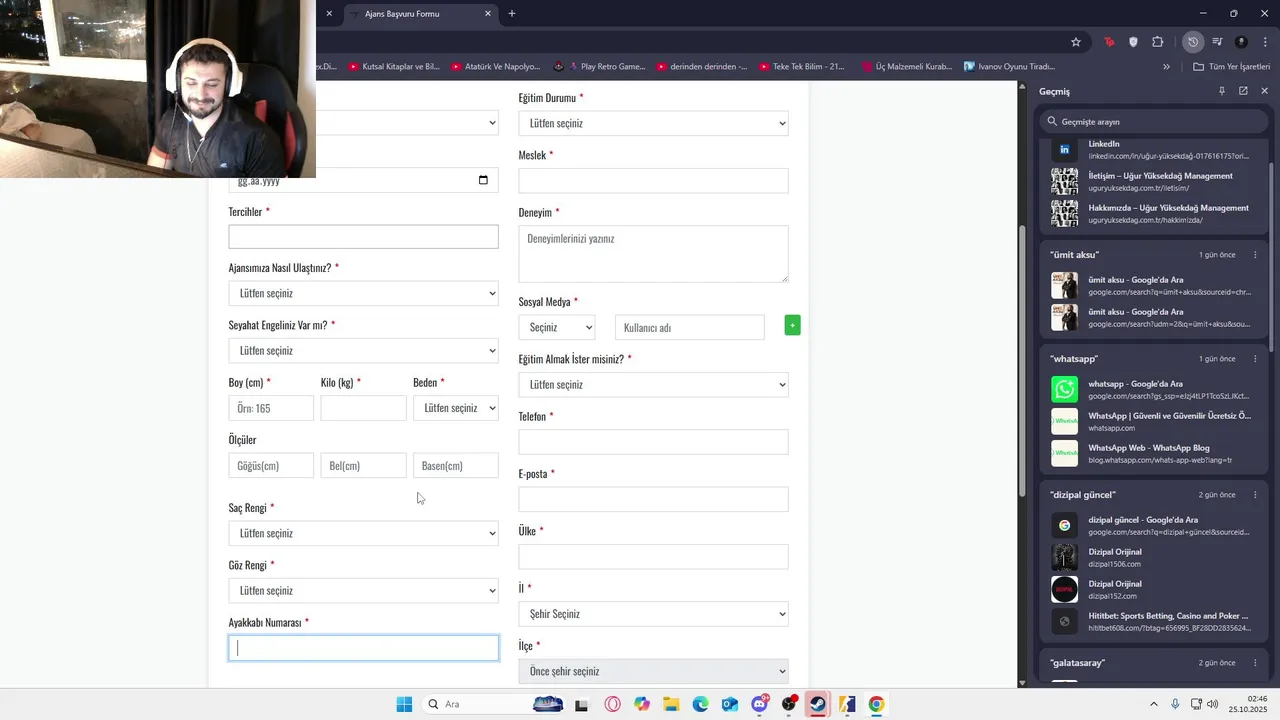The width and height of the screenshot is (1280, 720).
Task: Switch to the Ajans Başvuru Formu tab
Action: tap(418, 14)
